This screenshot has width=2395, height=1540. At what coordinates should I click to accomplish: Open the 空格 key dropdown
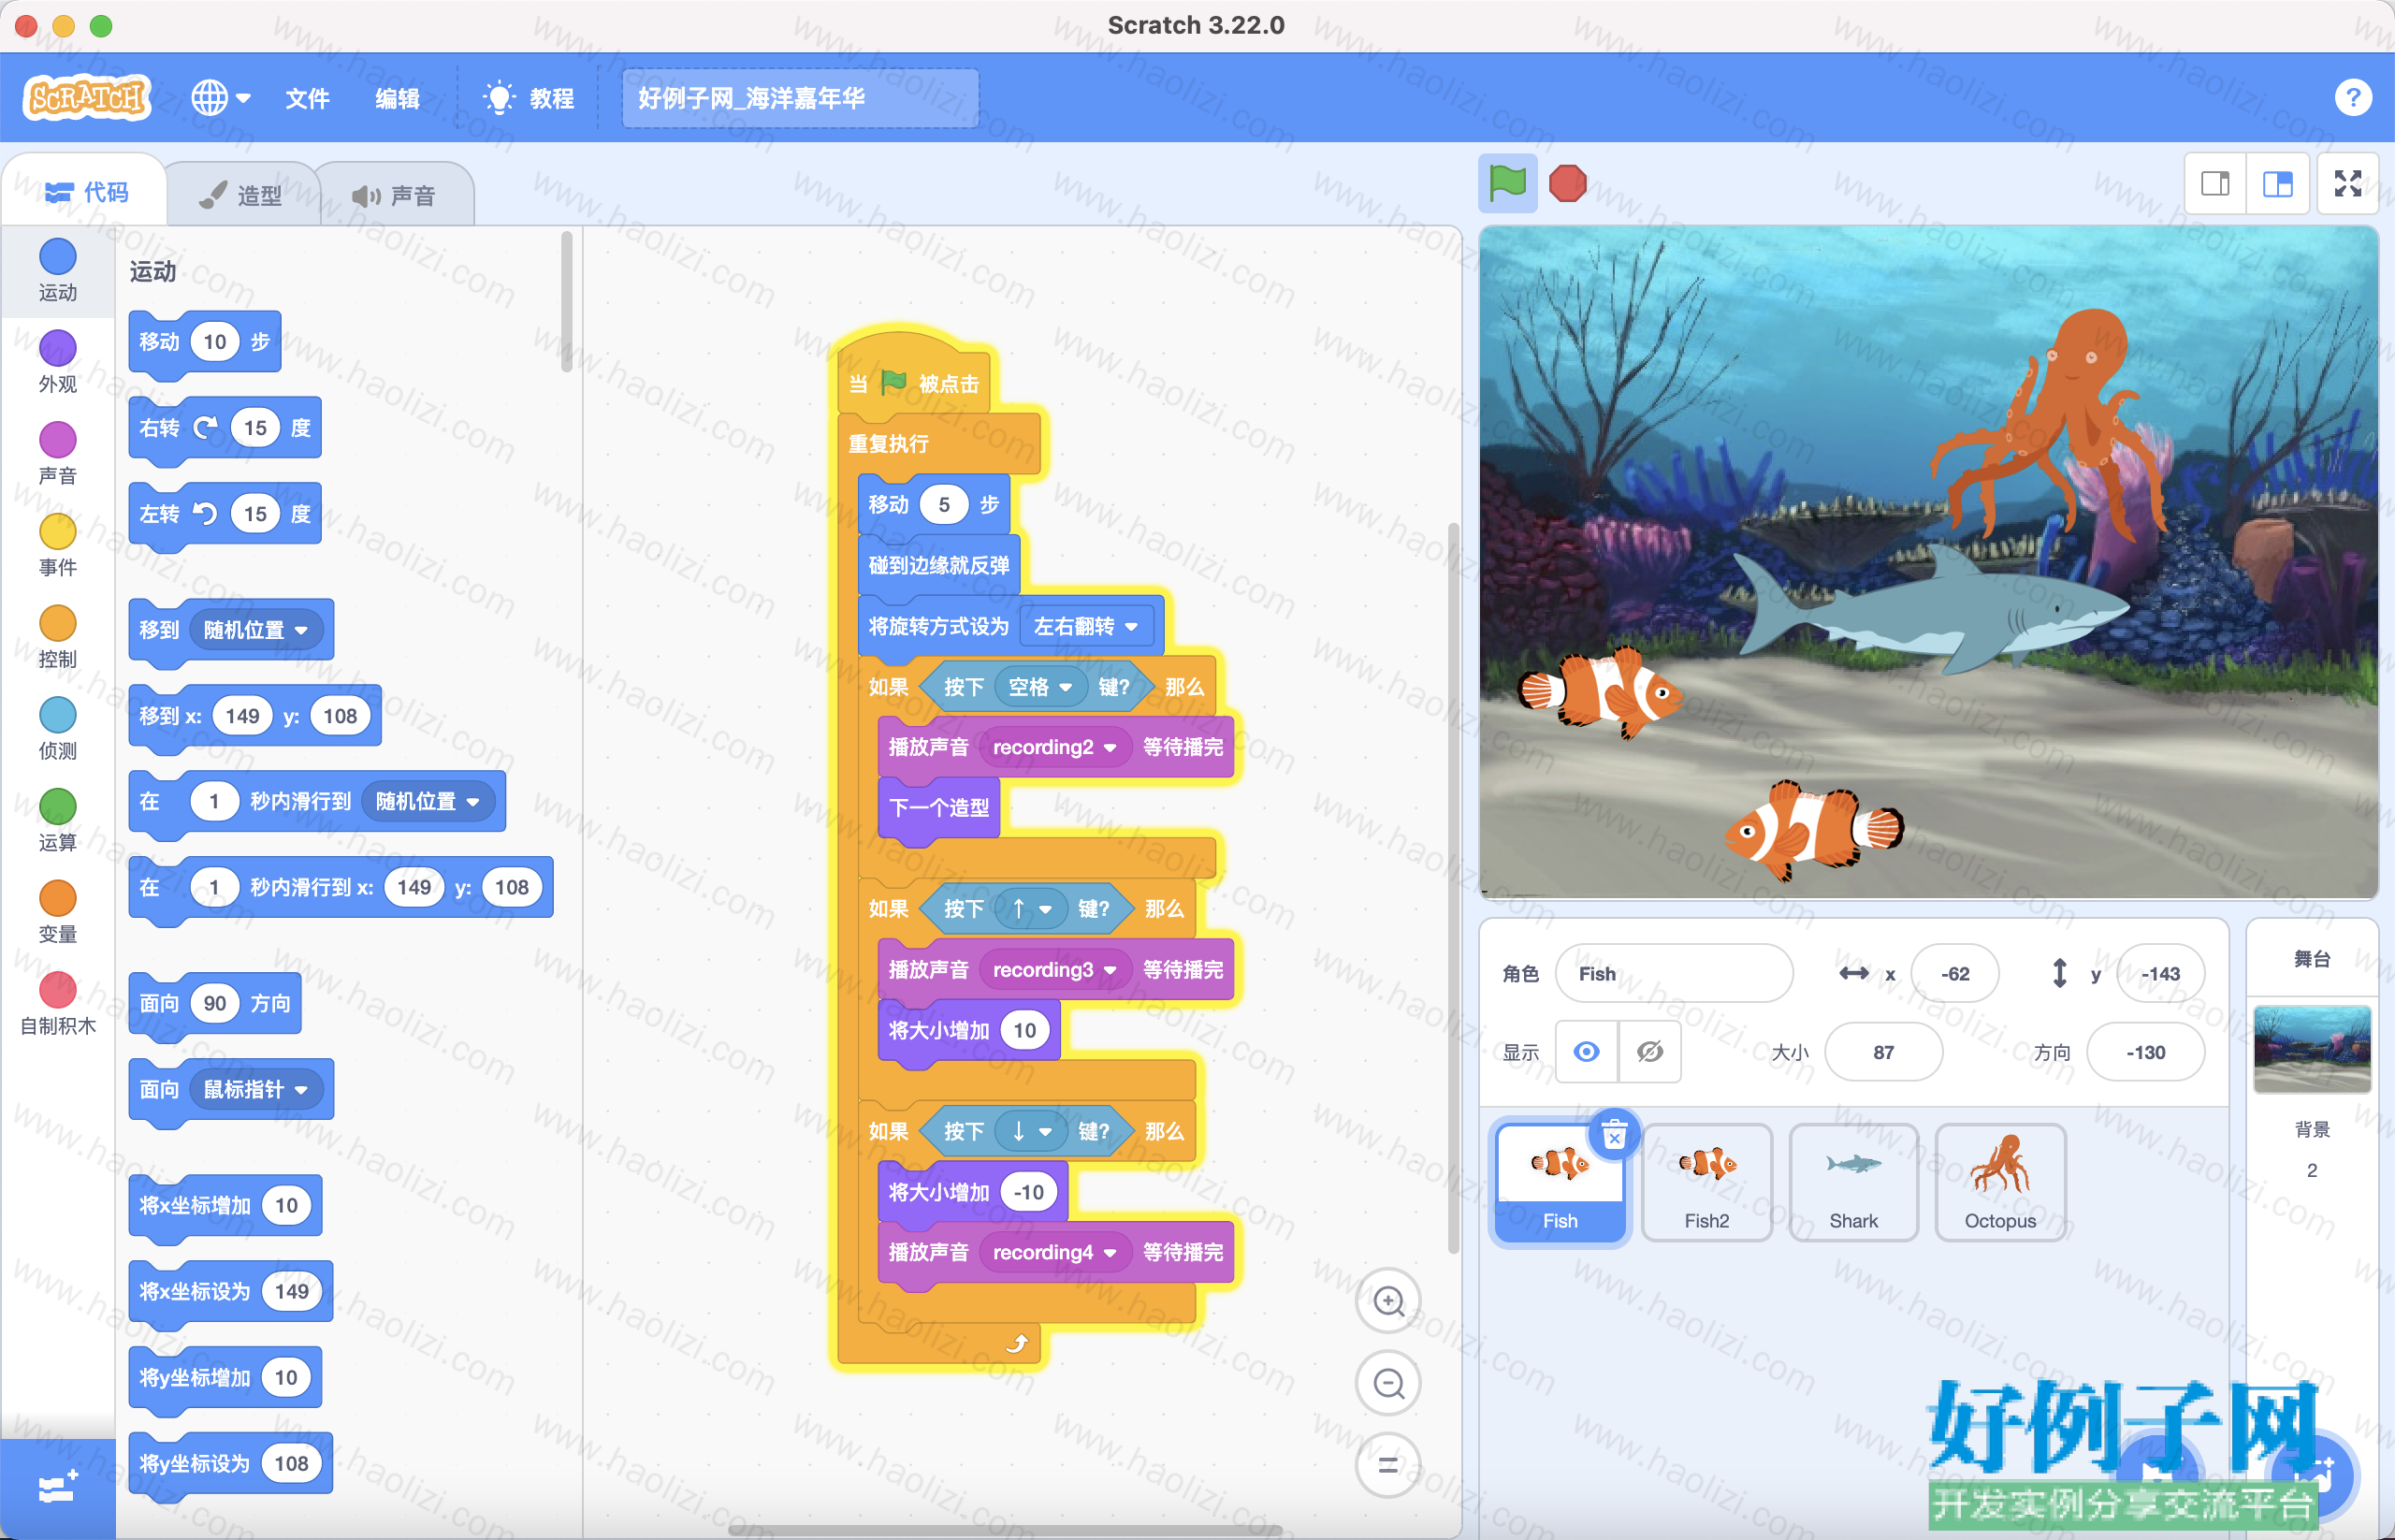pyautogui.click(x=1040, y=687)
